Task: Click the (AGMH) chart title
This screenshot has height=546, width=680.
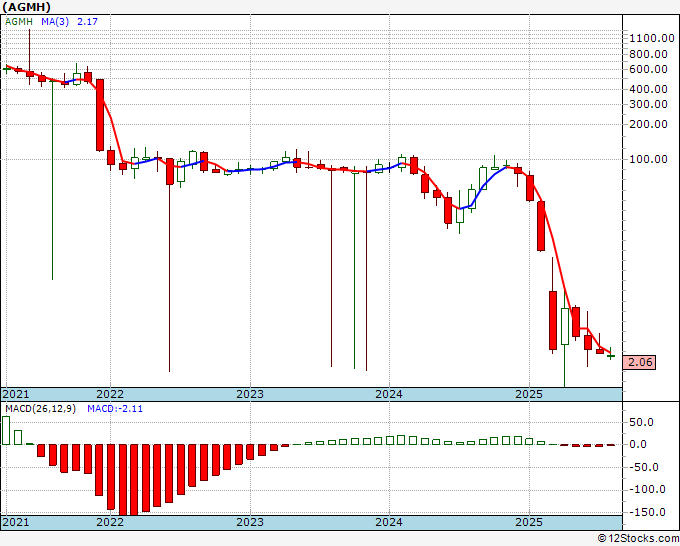Action: [x=26, y=7]
